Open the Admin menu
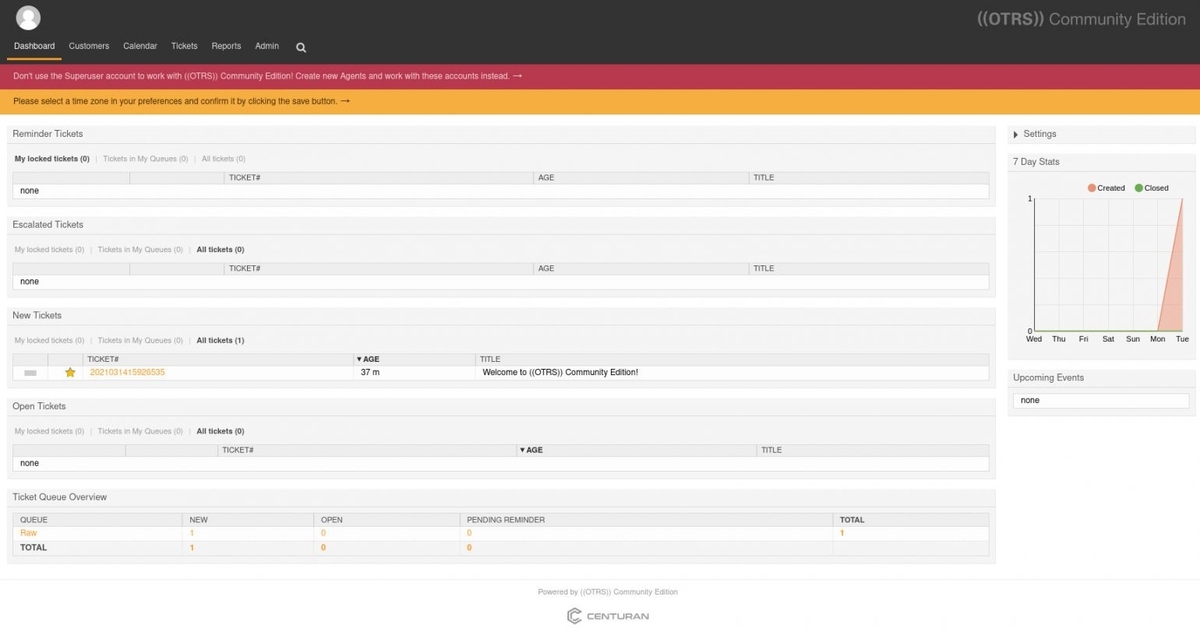 click(x=266, y=46)
